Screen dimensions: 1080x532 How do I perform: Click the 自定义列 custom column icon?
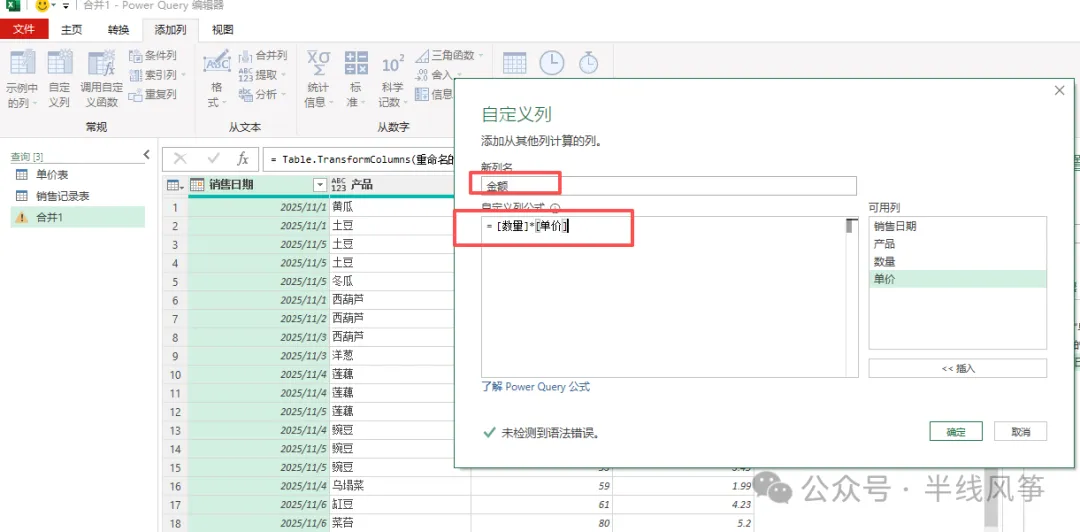pyautogui.click(x=59, y=63)
